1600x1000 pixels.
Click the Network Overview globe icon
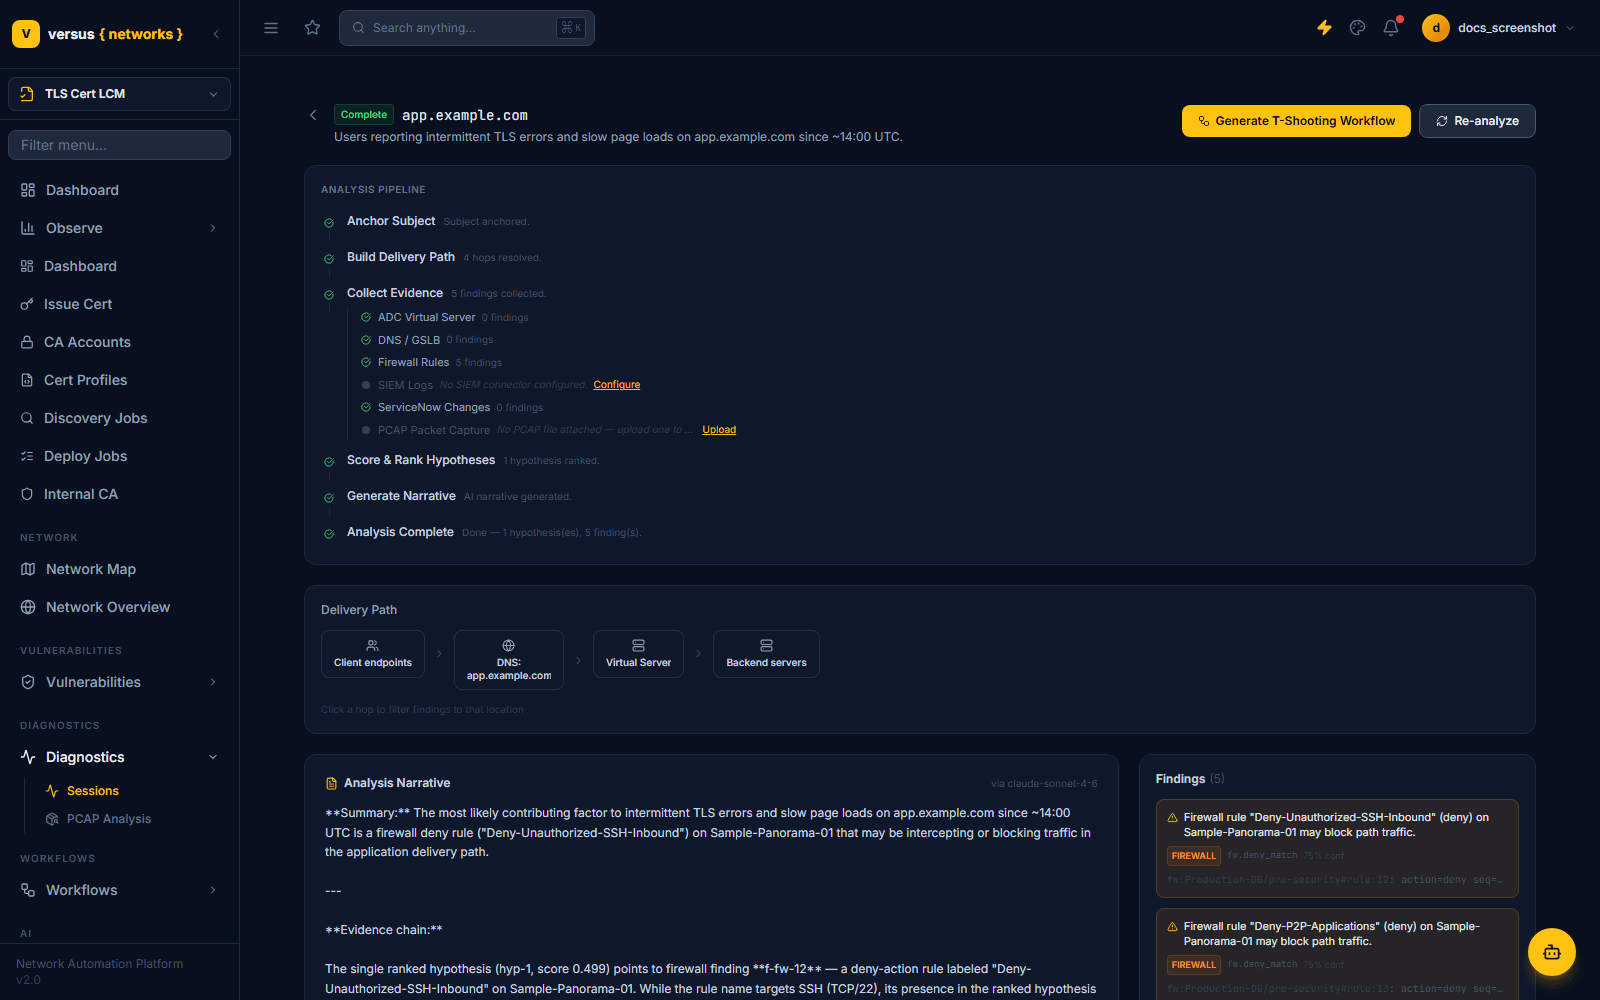[28, 607]
